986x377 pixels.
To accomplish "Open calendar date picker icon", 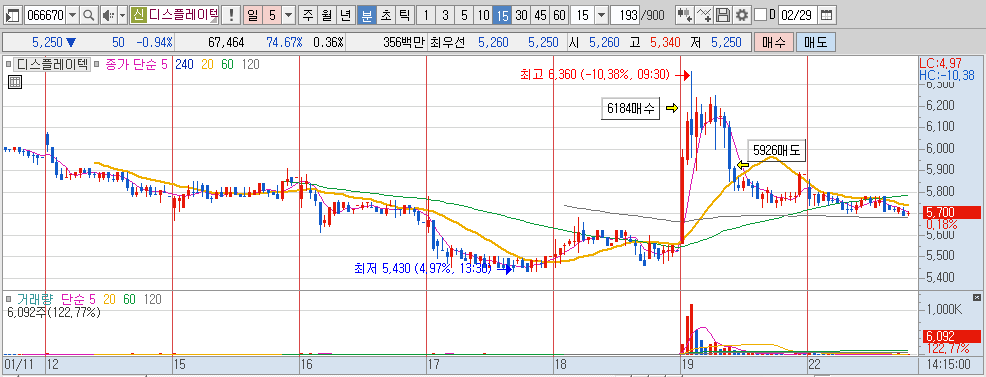I will [x=826, y=15].
